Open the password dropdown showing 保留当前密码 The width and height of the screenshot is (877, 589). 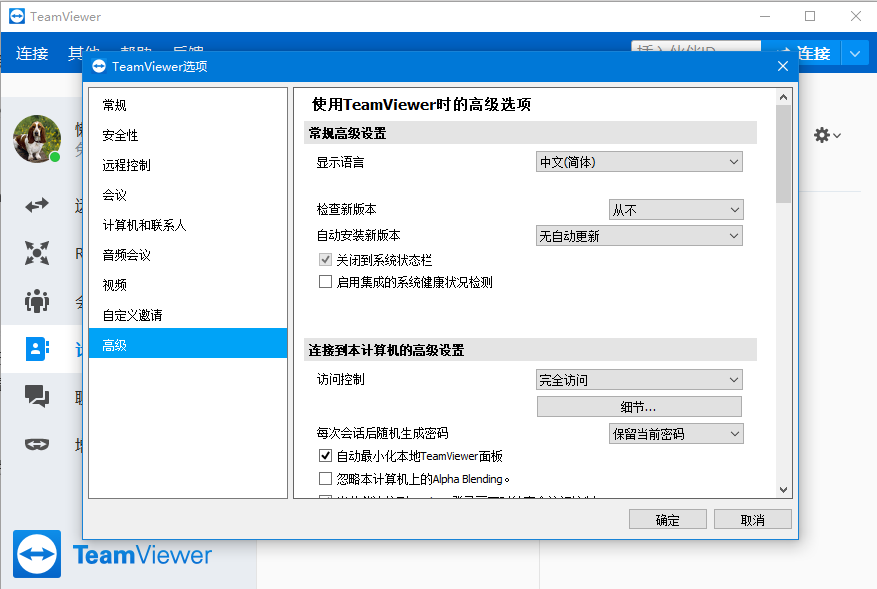pyautogui.click(x=676, y=433)
